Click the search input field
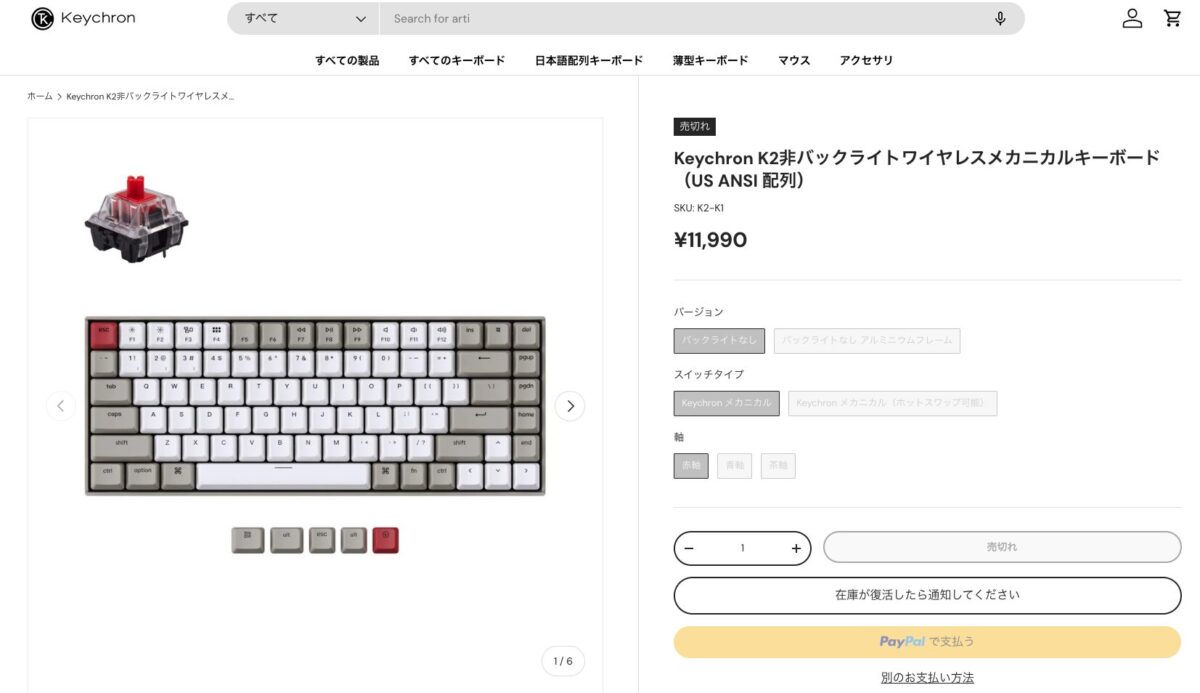 (680, 19)
